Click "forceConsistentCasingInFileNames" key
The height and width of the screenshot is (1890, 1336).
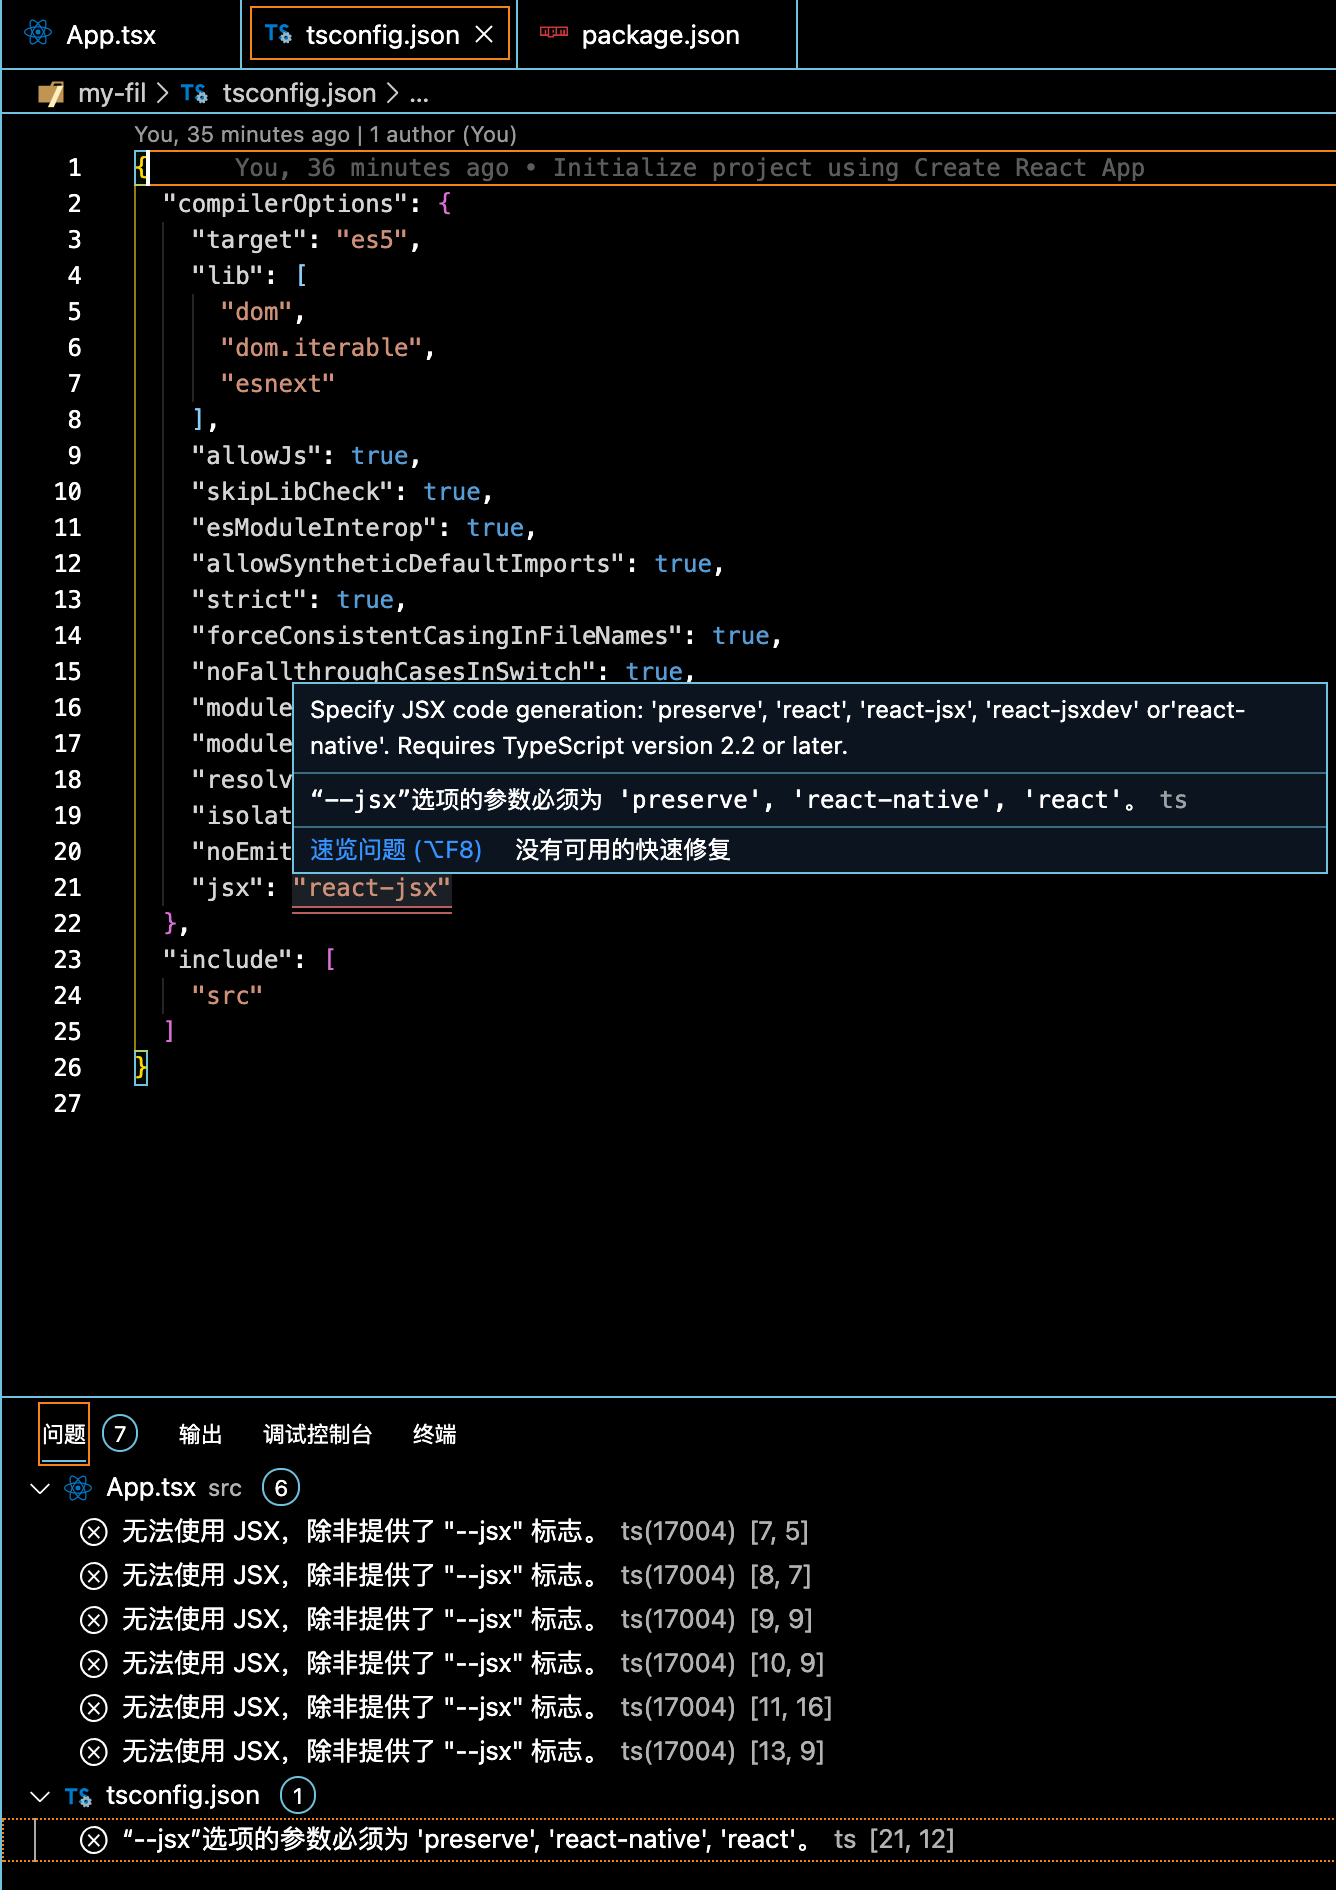click(436, 635)
